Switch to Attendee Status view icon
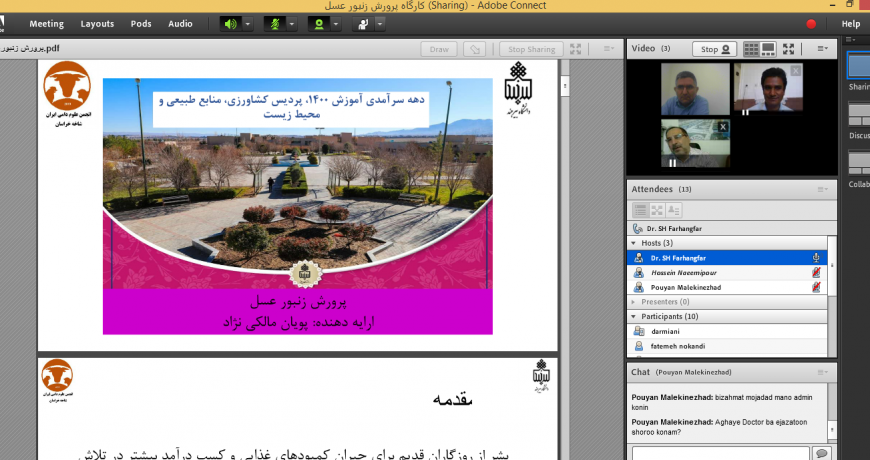Screen dimensions: 870x460 (674, 210)
